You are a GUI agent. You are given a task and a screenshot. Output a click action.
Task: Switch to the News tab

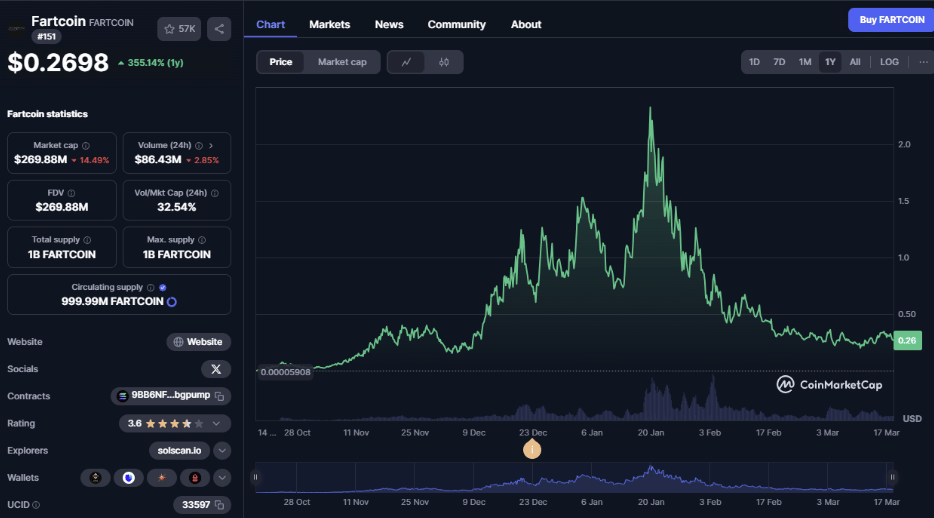pos(389,24)
